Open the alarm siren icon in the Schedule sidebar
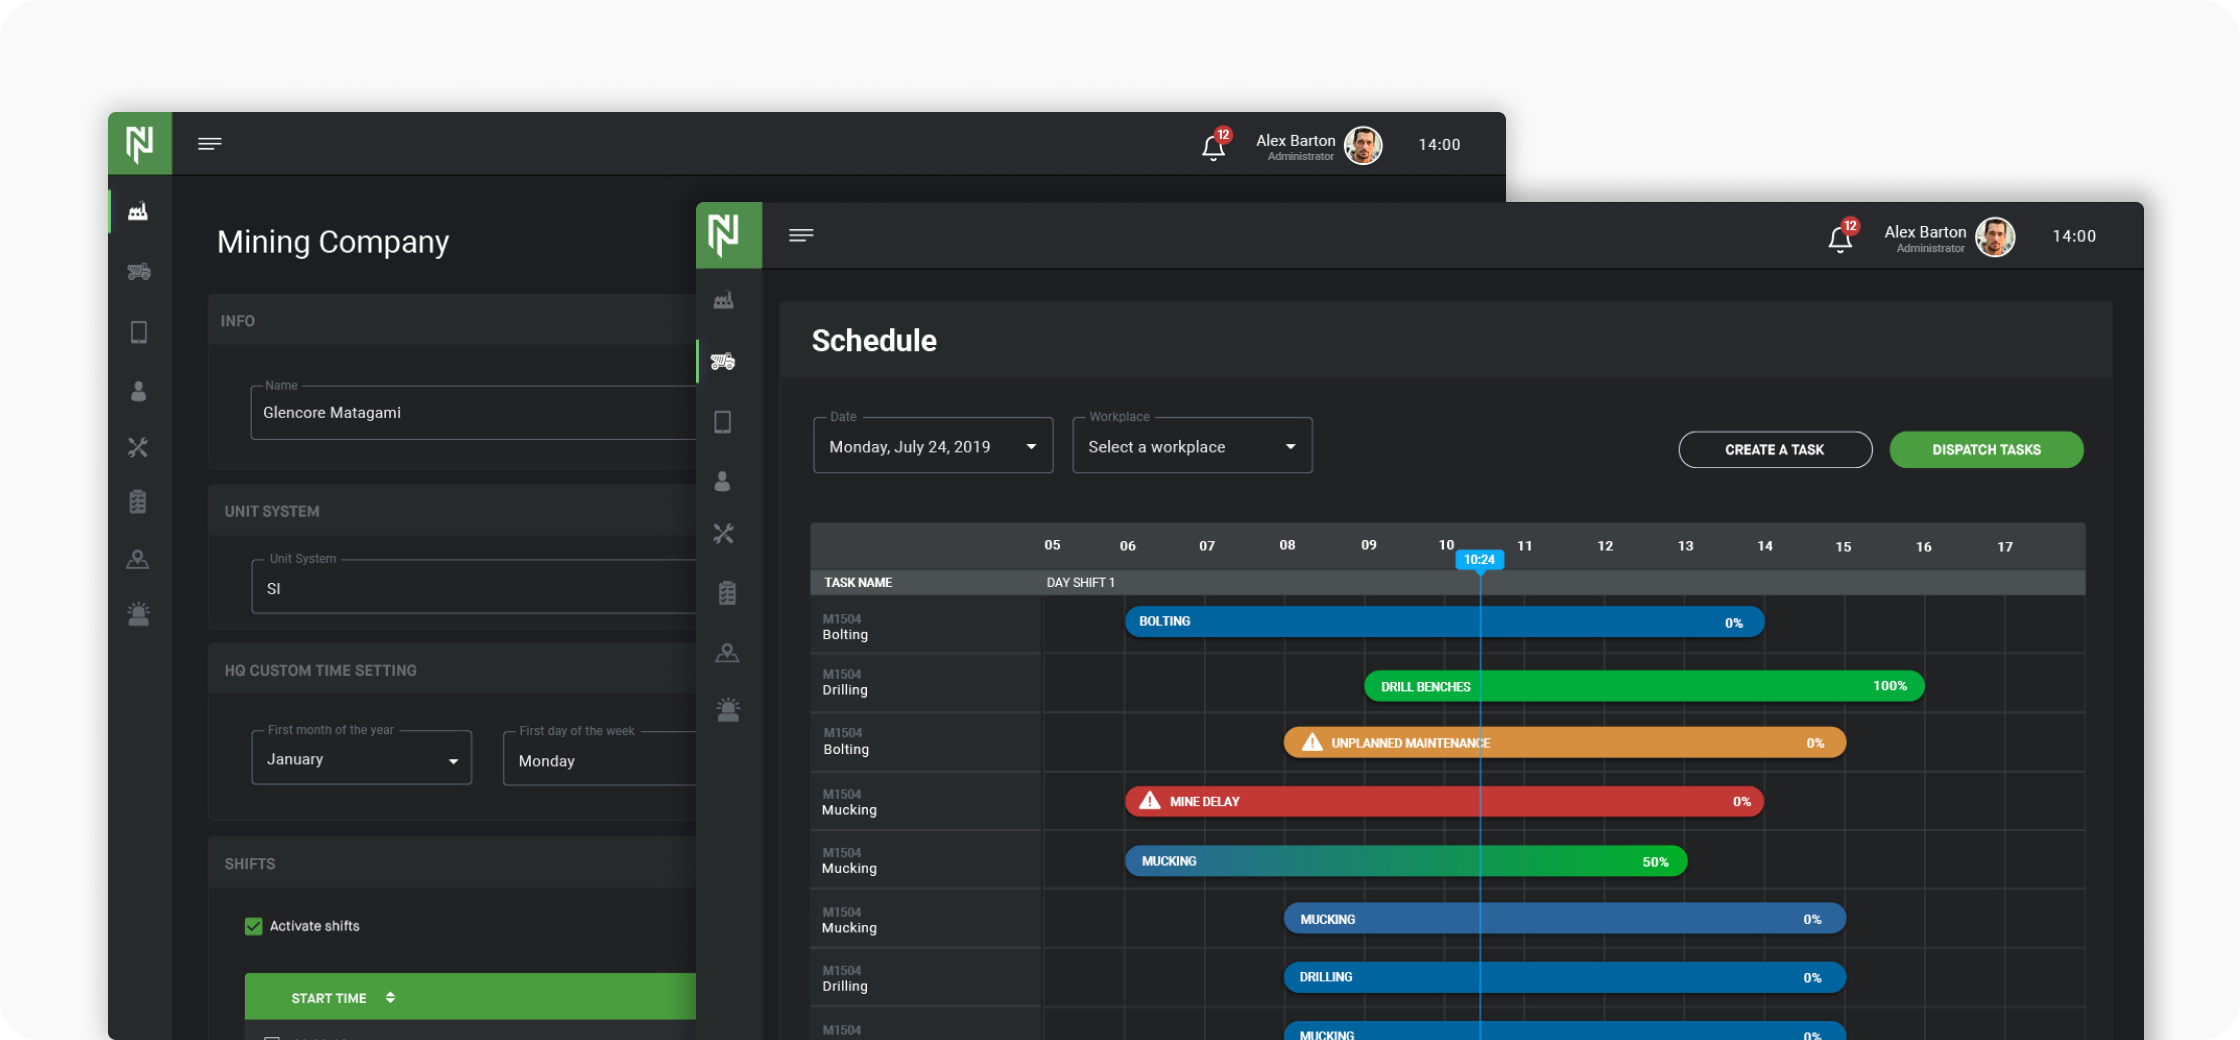 point(727,710)
